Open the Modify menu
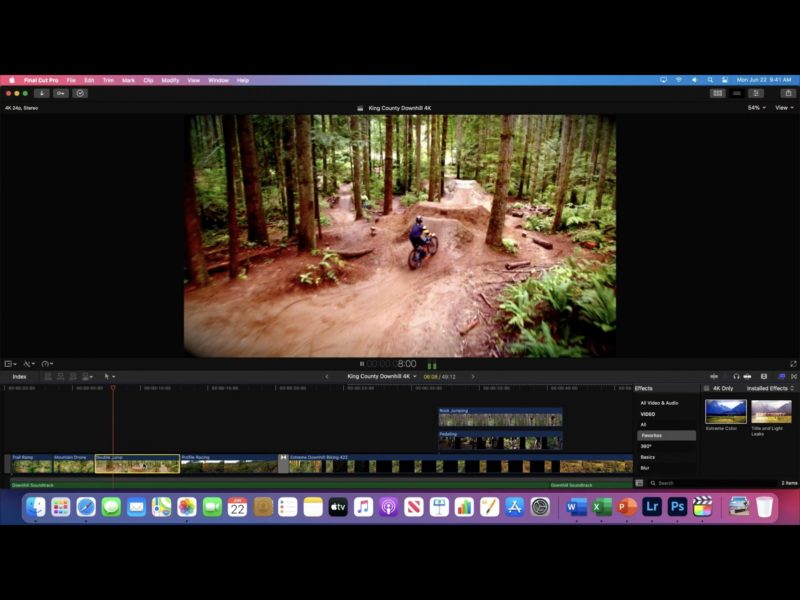This screenshot has width=800, height=600. (170, 80)
